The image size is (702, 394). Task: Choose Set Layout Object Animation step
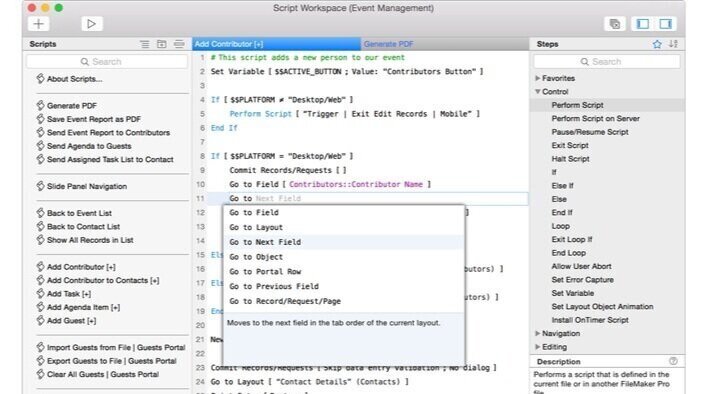602,307
